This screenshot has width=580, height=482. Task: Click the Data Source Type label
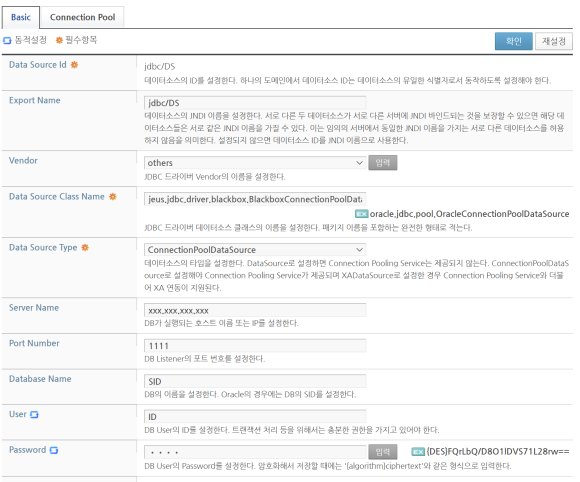43,247
